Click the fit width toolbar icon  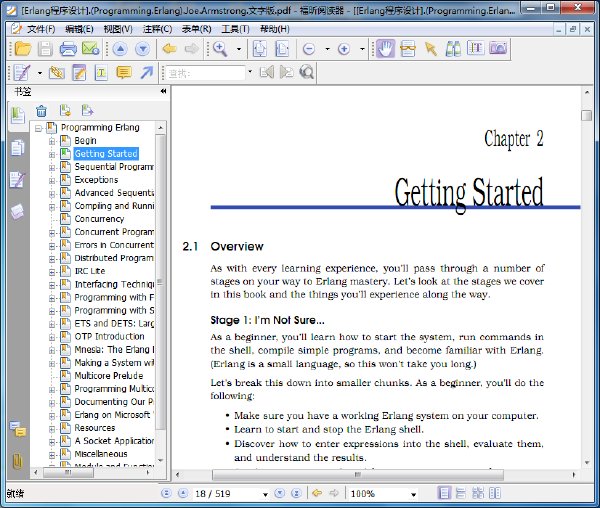point(282,49)
